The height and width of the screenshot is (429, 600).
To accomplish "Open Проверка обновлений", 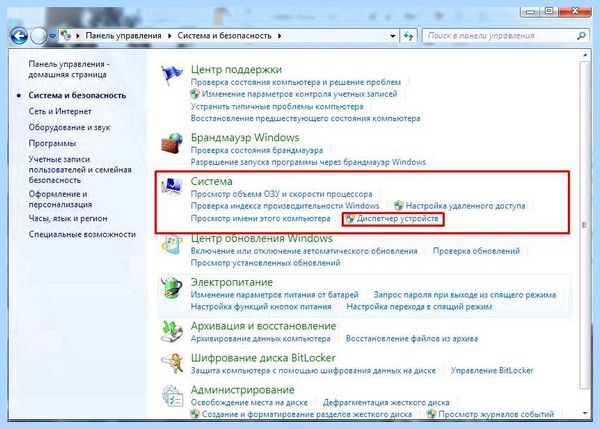I will 476,251.
